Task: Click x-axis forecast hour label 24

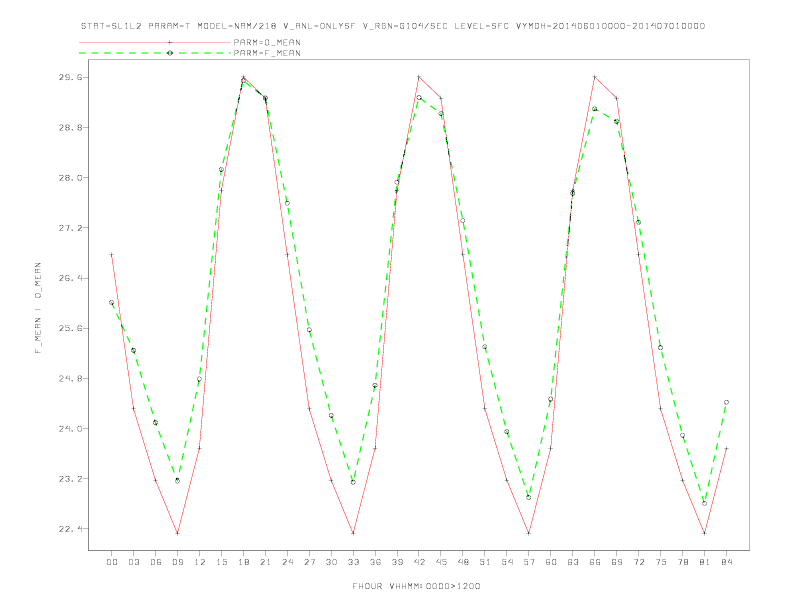Action: [287, 562]
